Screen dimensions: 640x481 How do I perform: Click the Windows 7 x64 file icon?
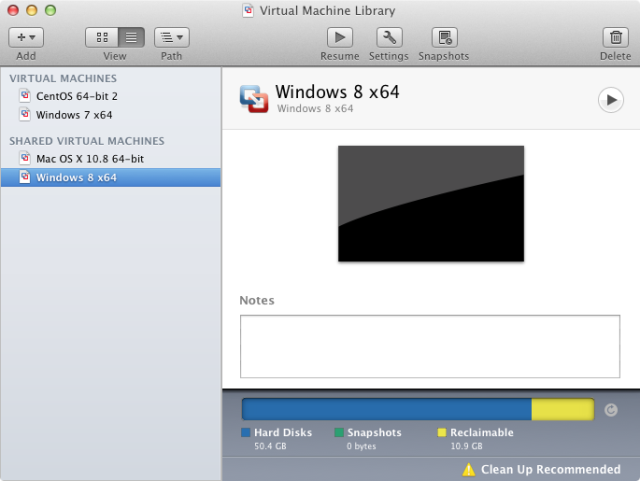tap(25, 114)
